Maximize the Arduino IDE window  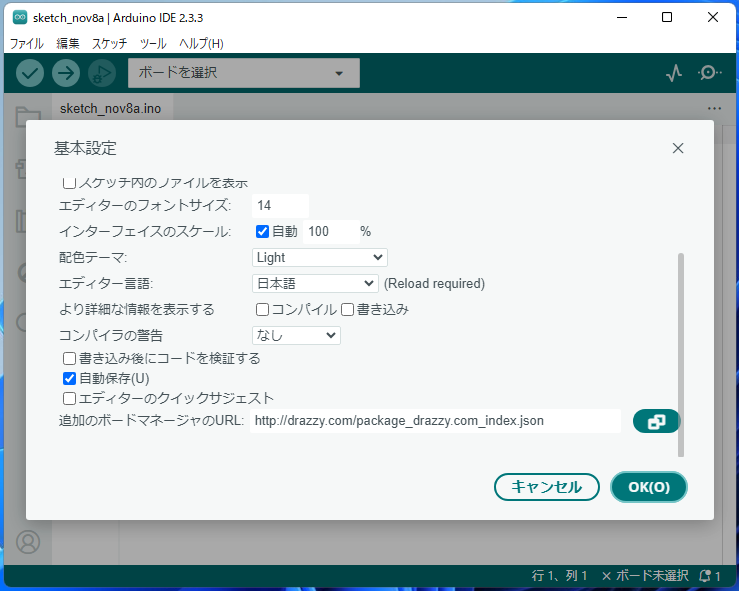coord(667,17)
